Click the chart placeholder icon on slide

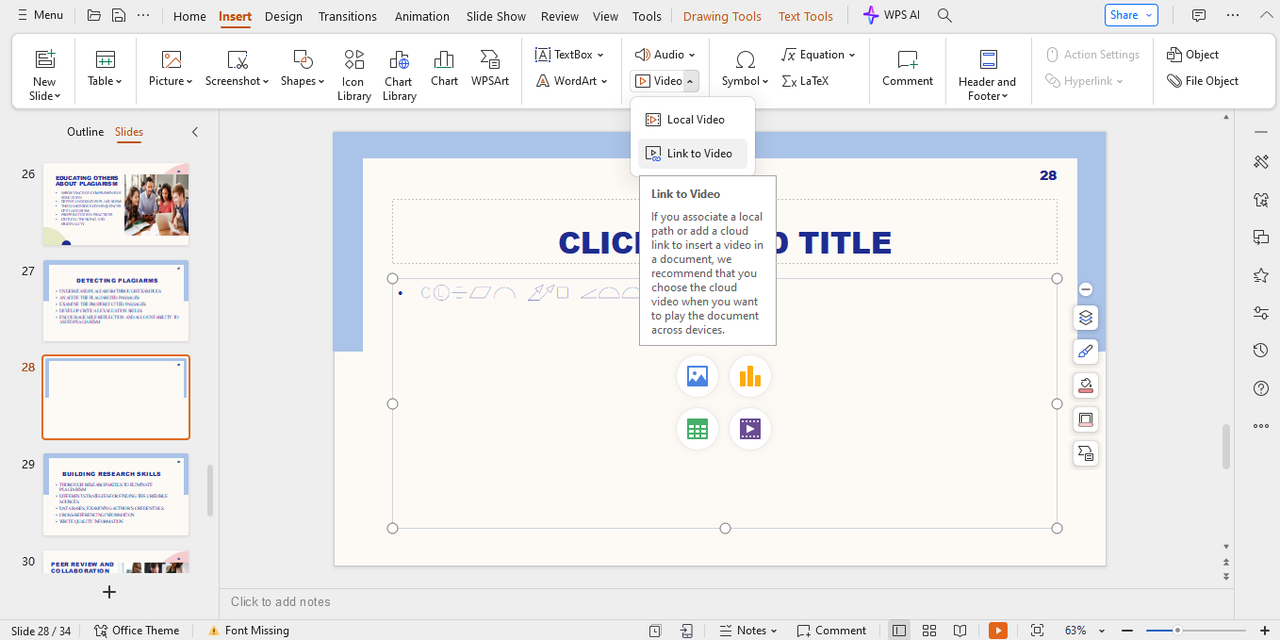(x=750, y=376)
